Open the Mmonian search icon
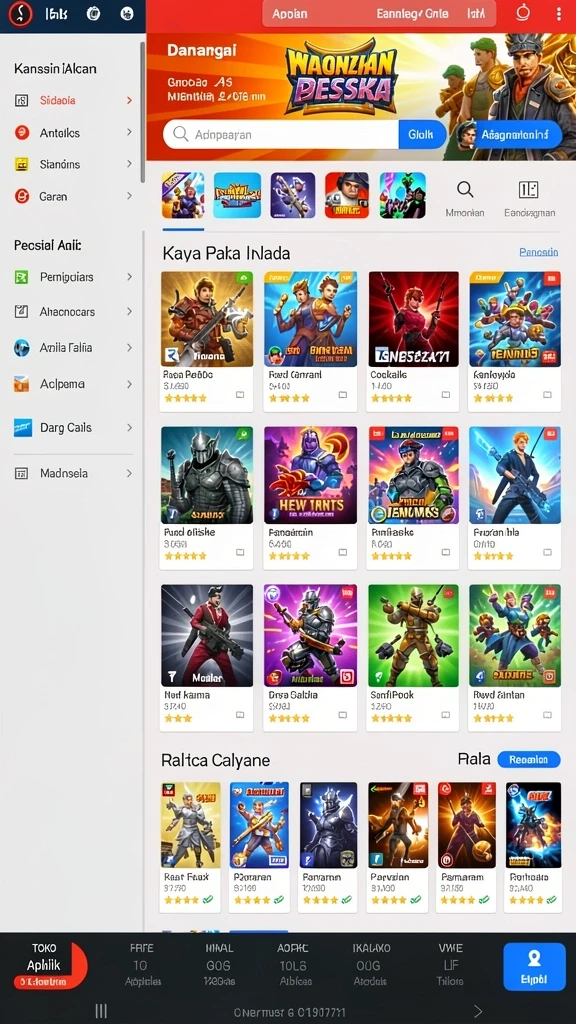This screenshot has width=576, height=1024. tap(465, 190)
